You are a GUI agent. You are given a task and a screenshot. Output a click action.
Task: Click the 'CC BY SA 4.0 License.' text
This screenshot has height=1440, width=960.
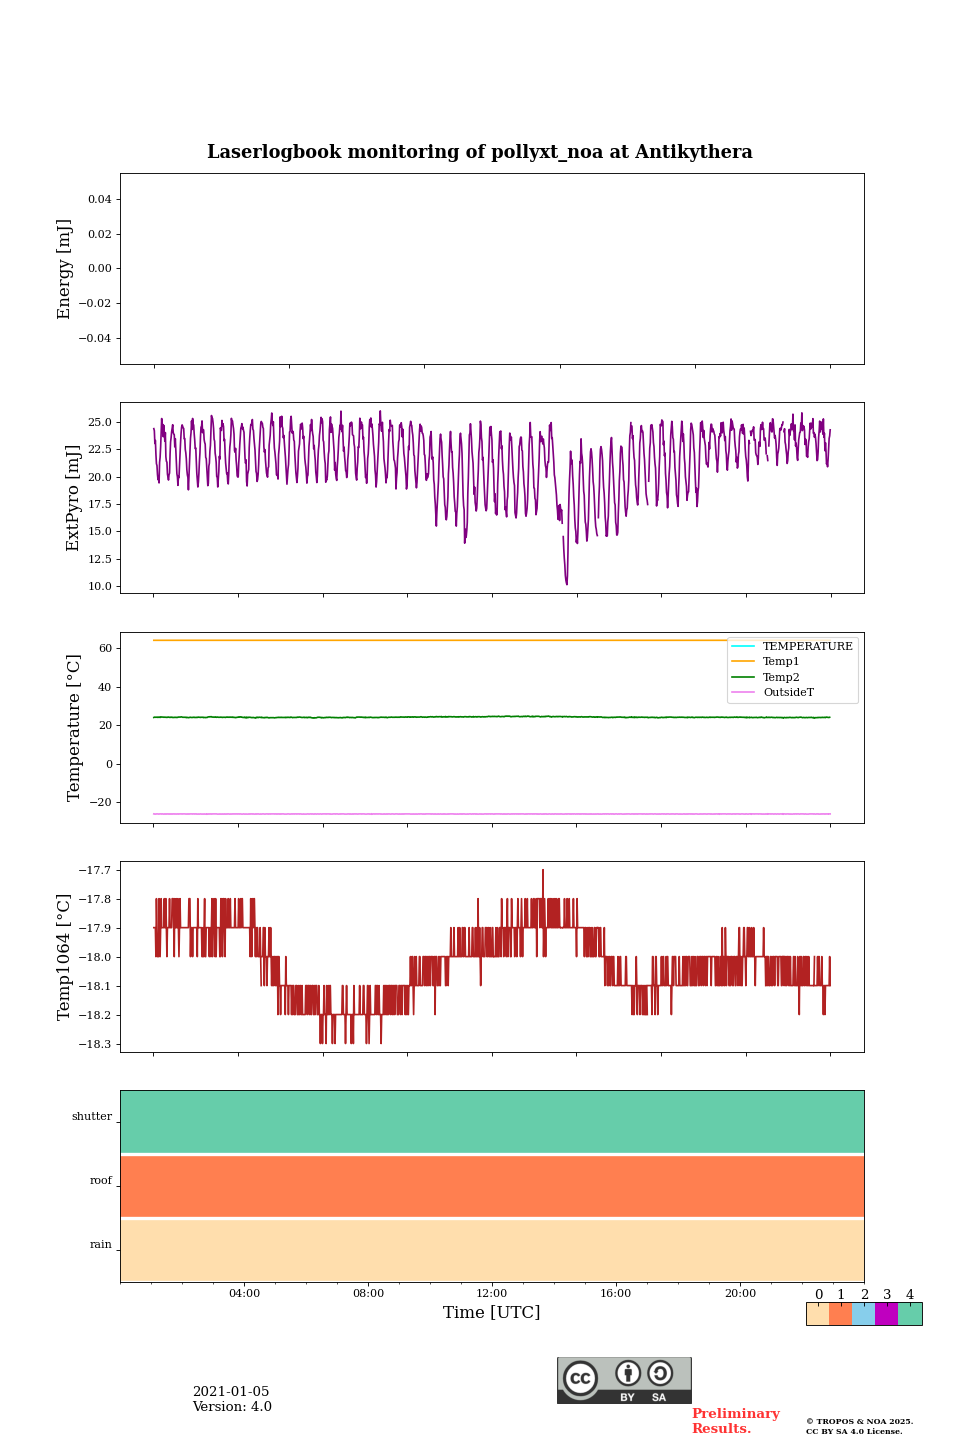pos(854,1431)
